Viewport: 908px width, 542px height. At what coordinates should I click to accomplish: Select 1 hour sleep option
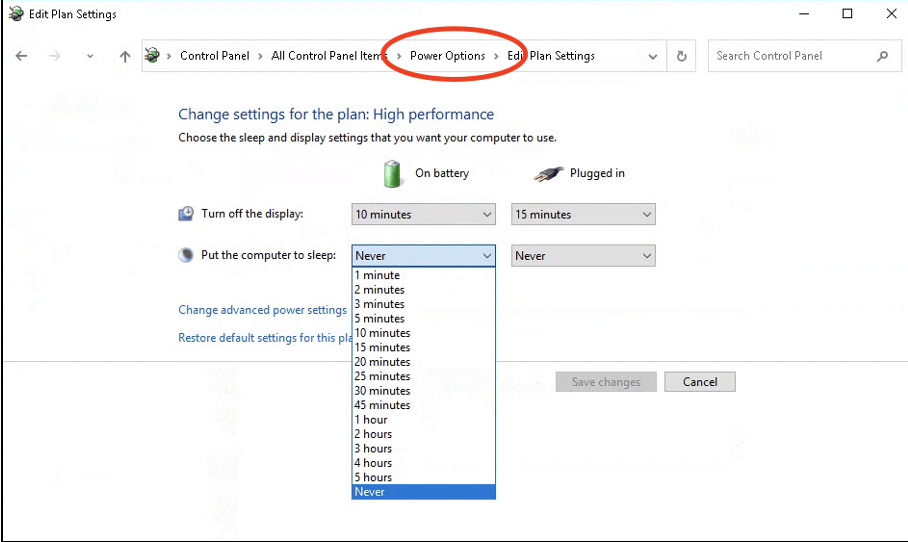[423, 420]
